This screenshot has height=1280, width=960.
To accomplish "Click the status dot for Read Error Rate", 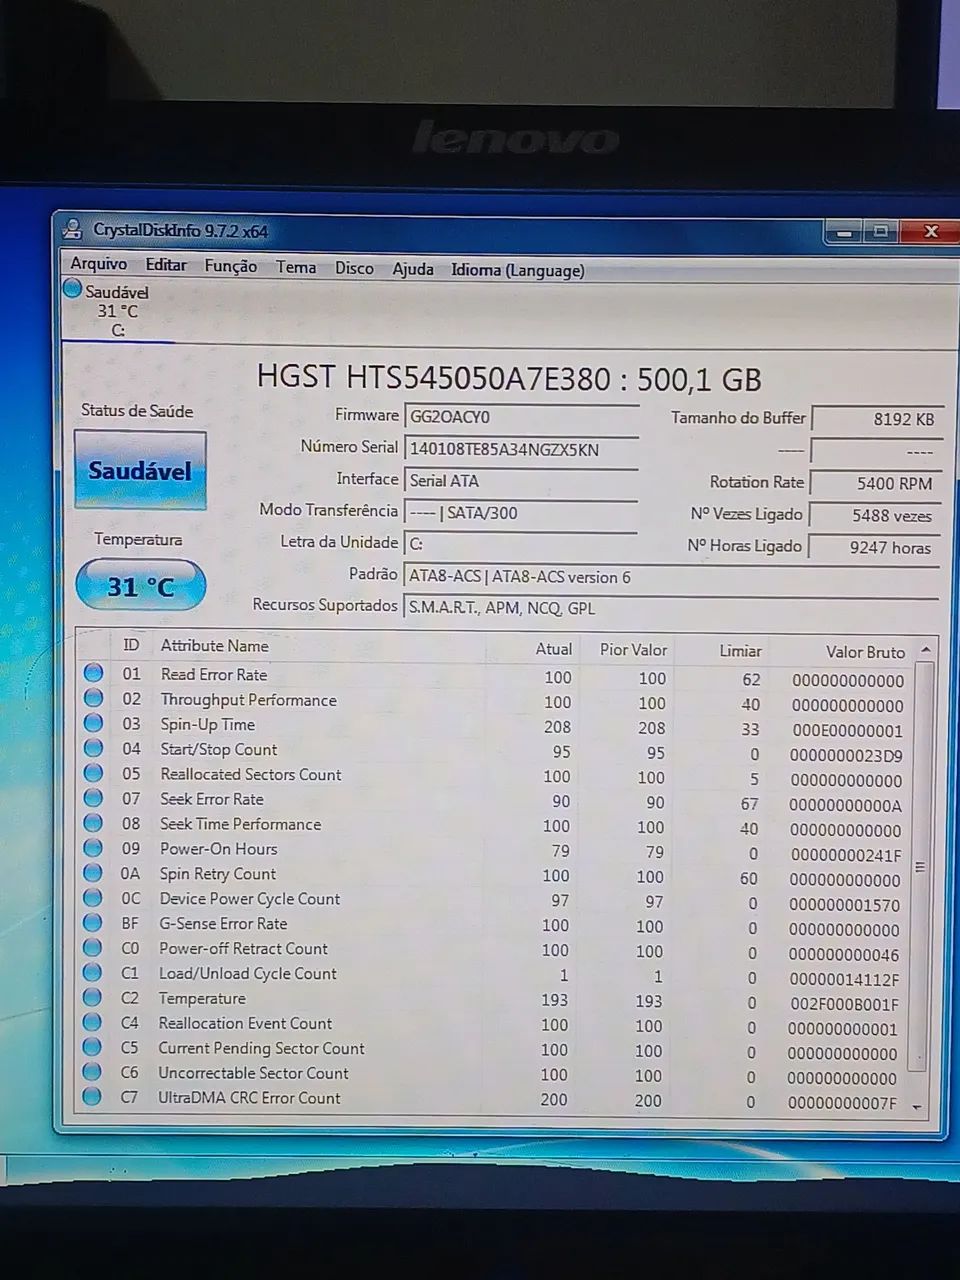I will [x=94, y=673].
